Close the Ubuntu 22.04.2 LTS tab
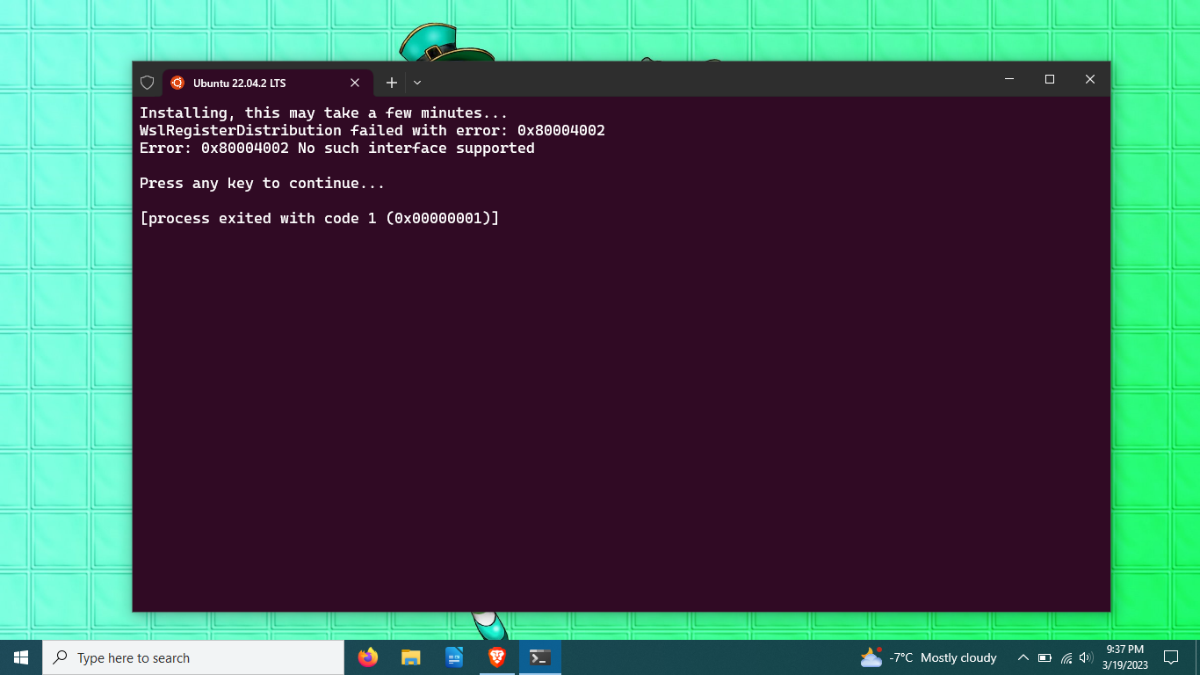The image size is (1200, 675). pyautogui.click(x=354, y=83)
